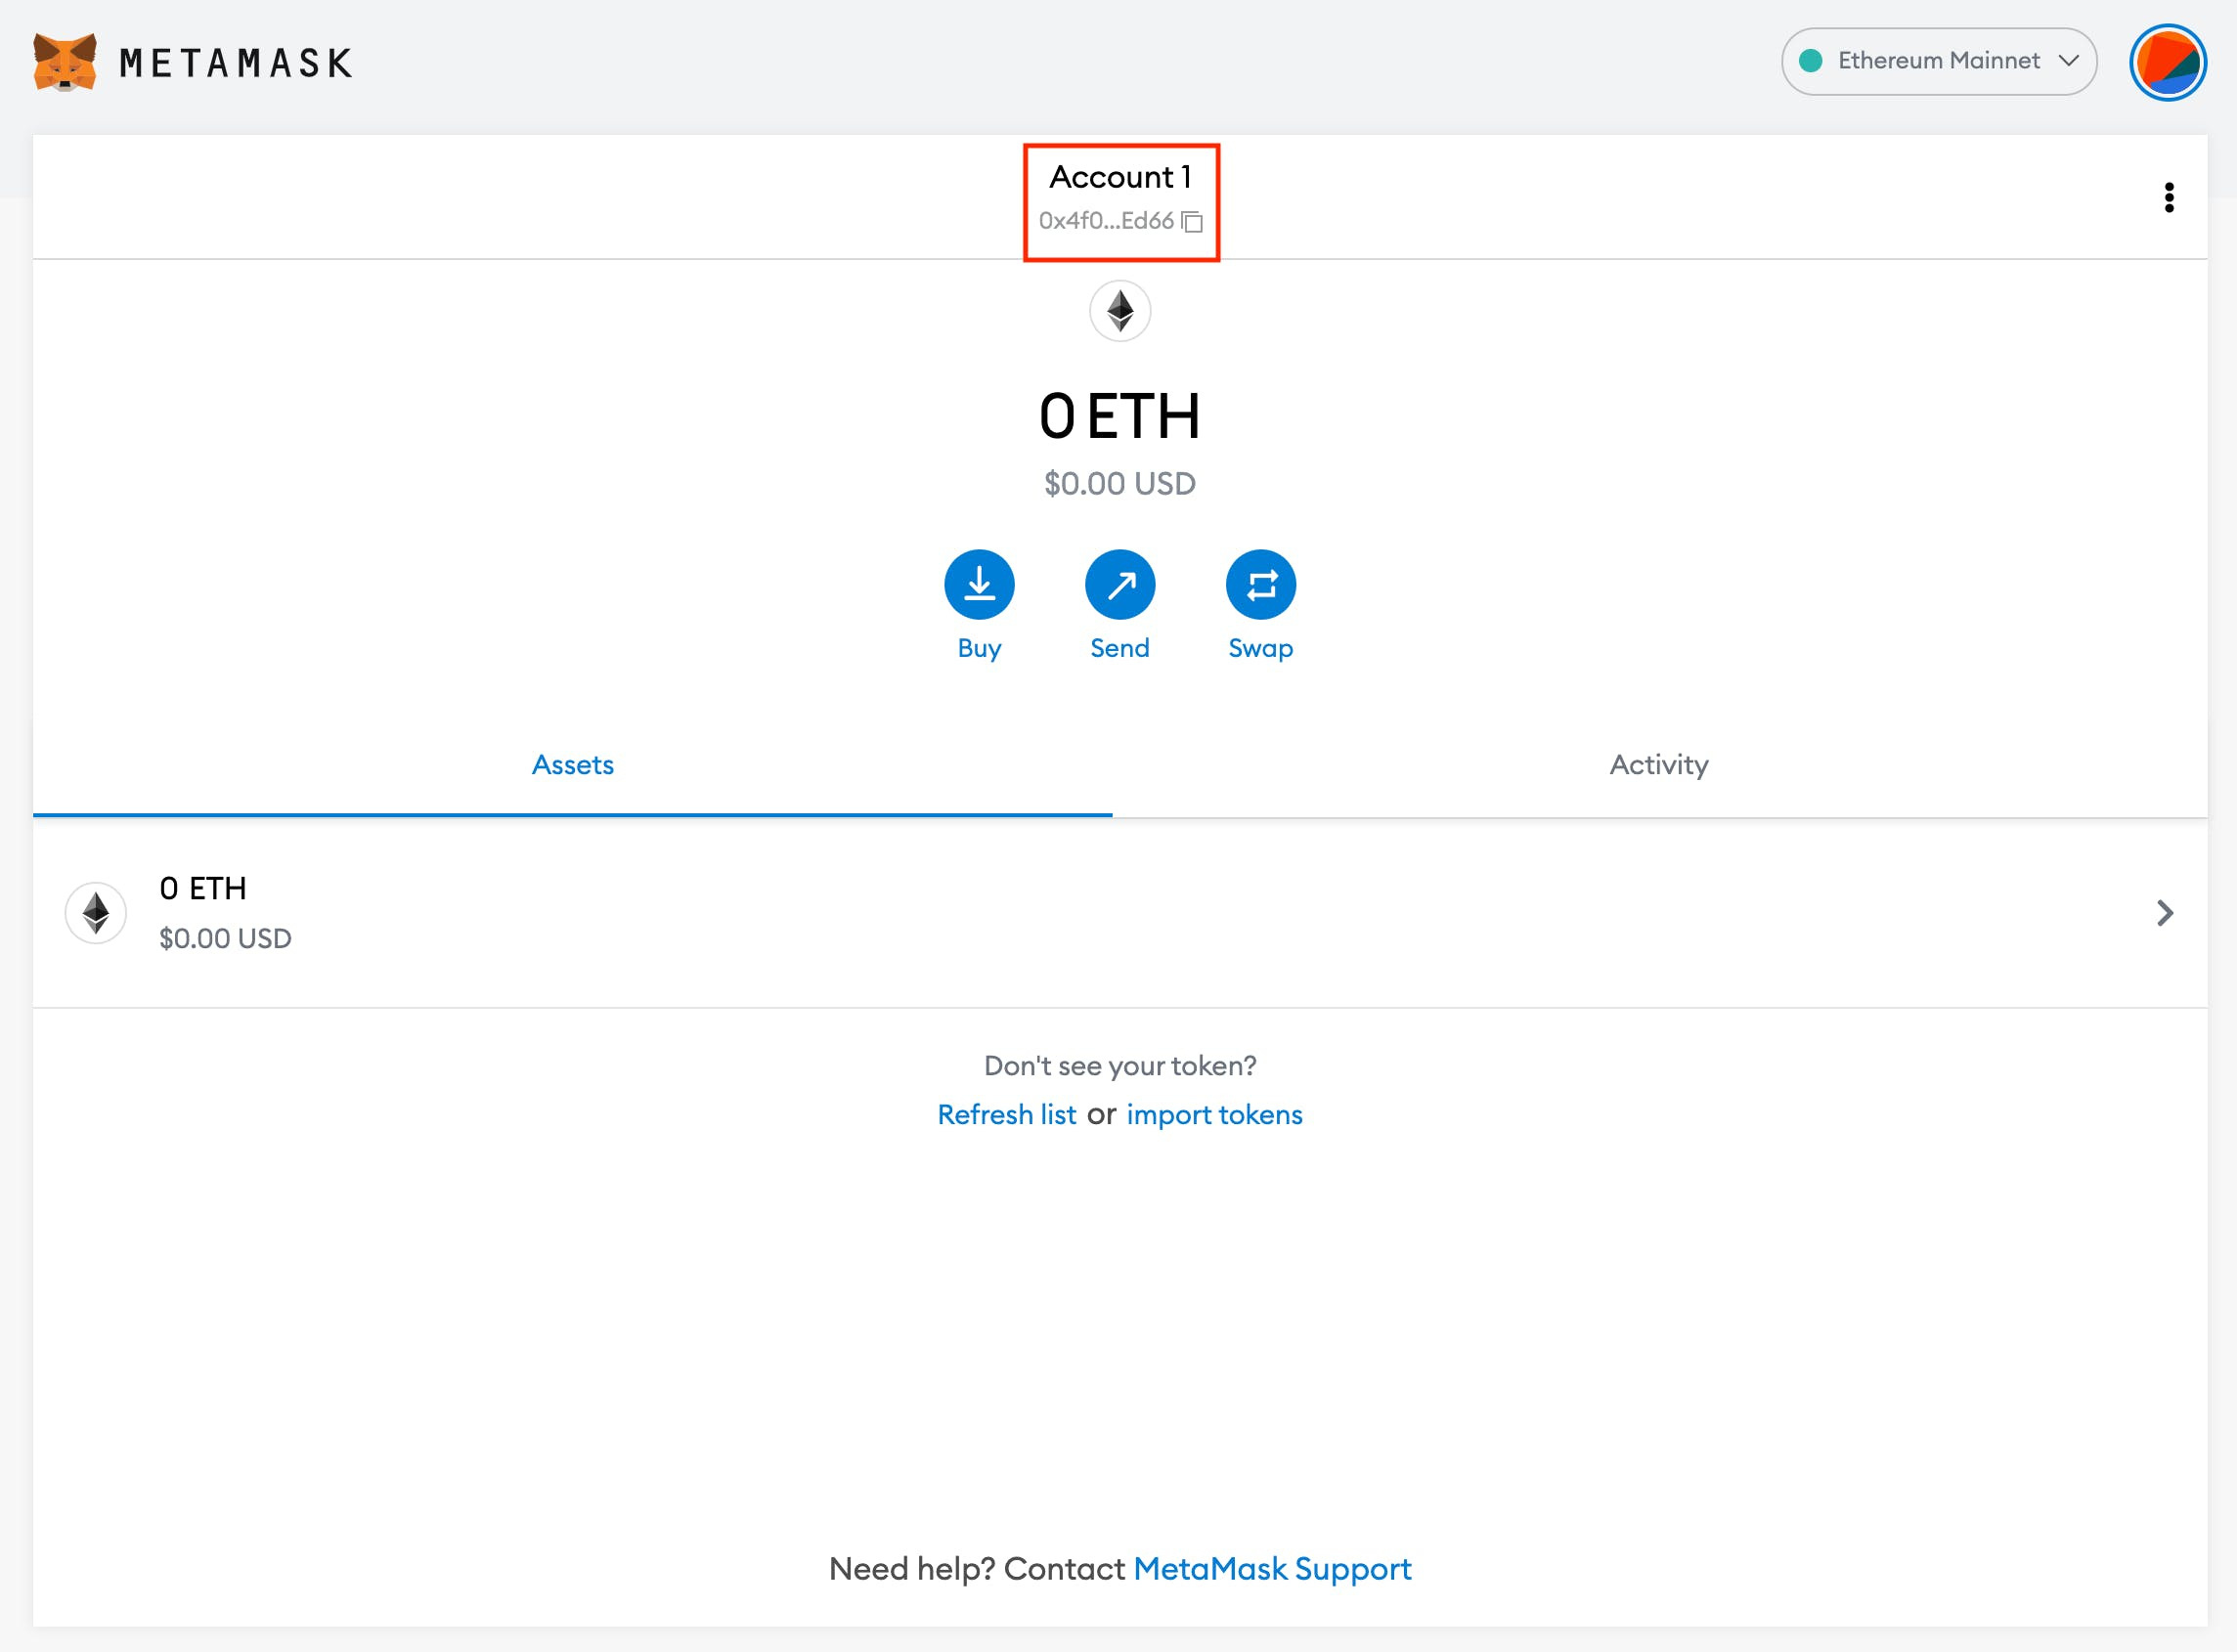Expand the 0 ETH asset row chevron

pyautogui.click(x=2164, y=913)
